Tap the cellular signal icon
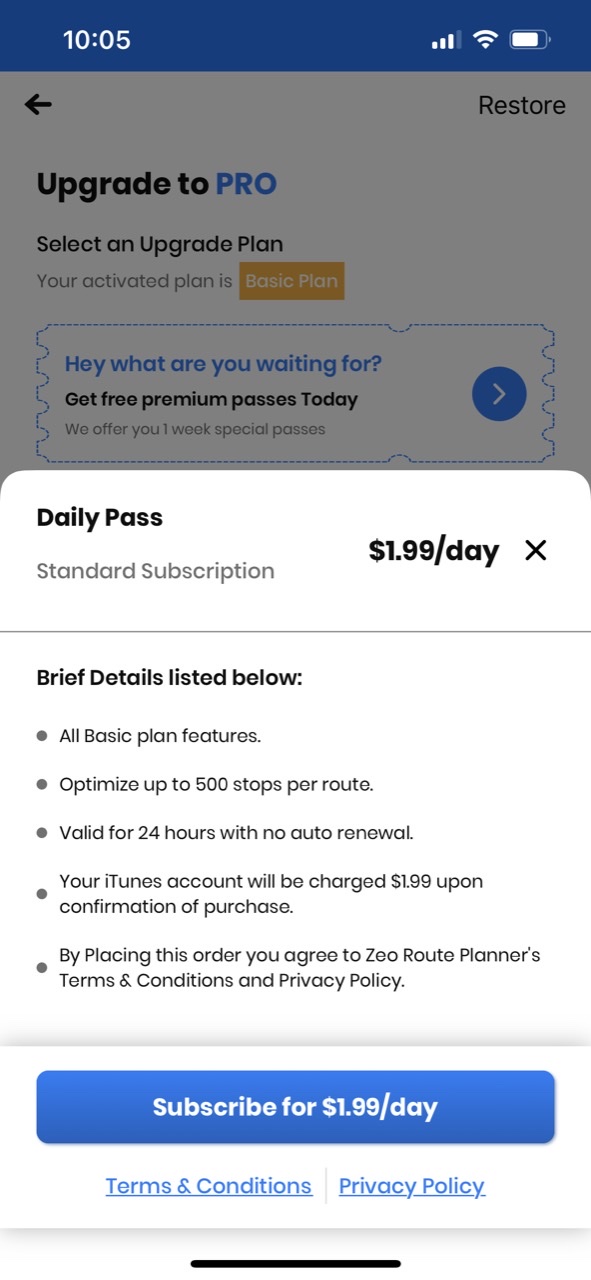 [446, 41]
